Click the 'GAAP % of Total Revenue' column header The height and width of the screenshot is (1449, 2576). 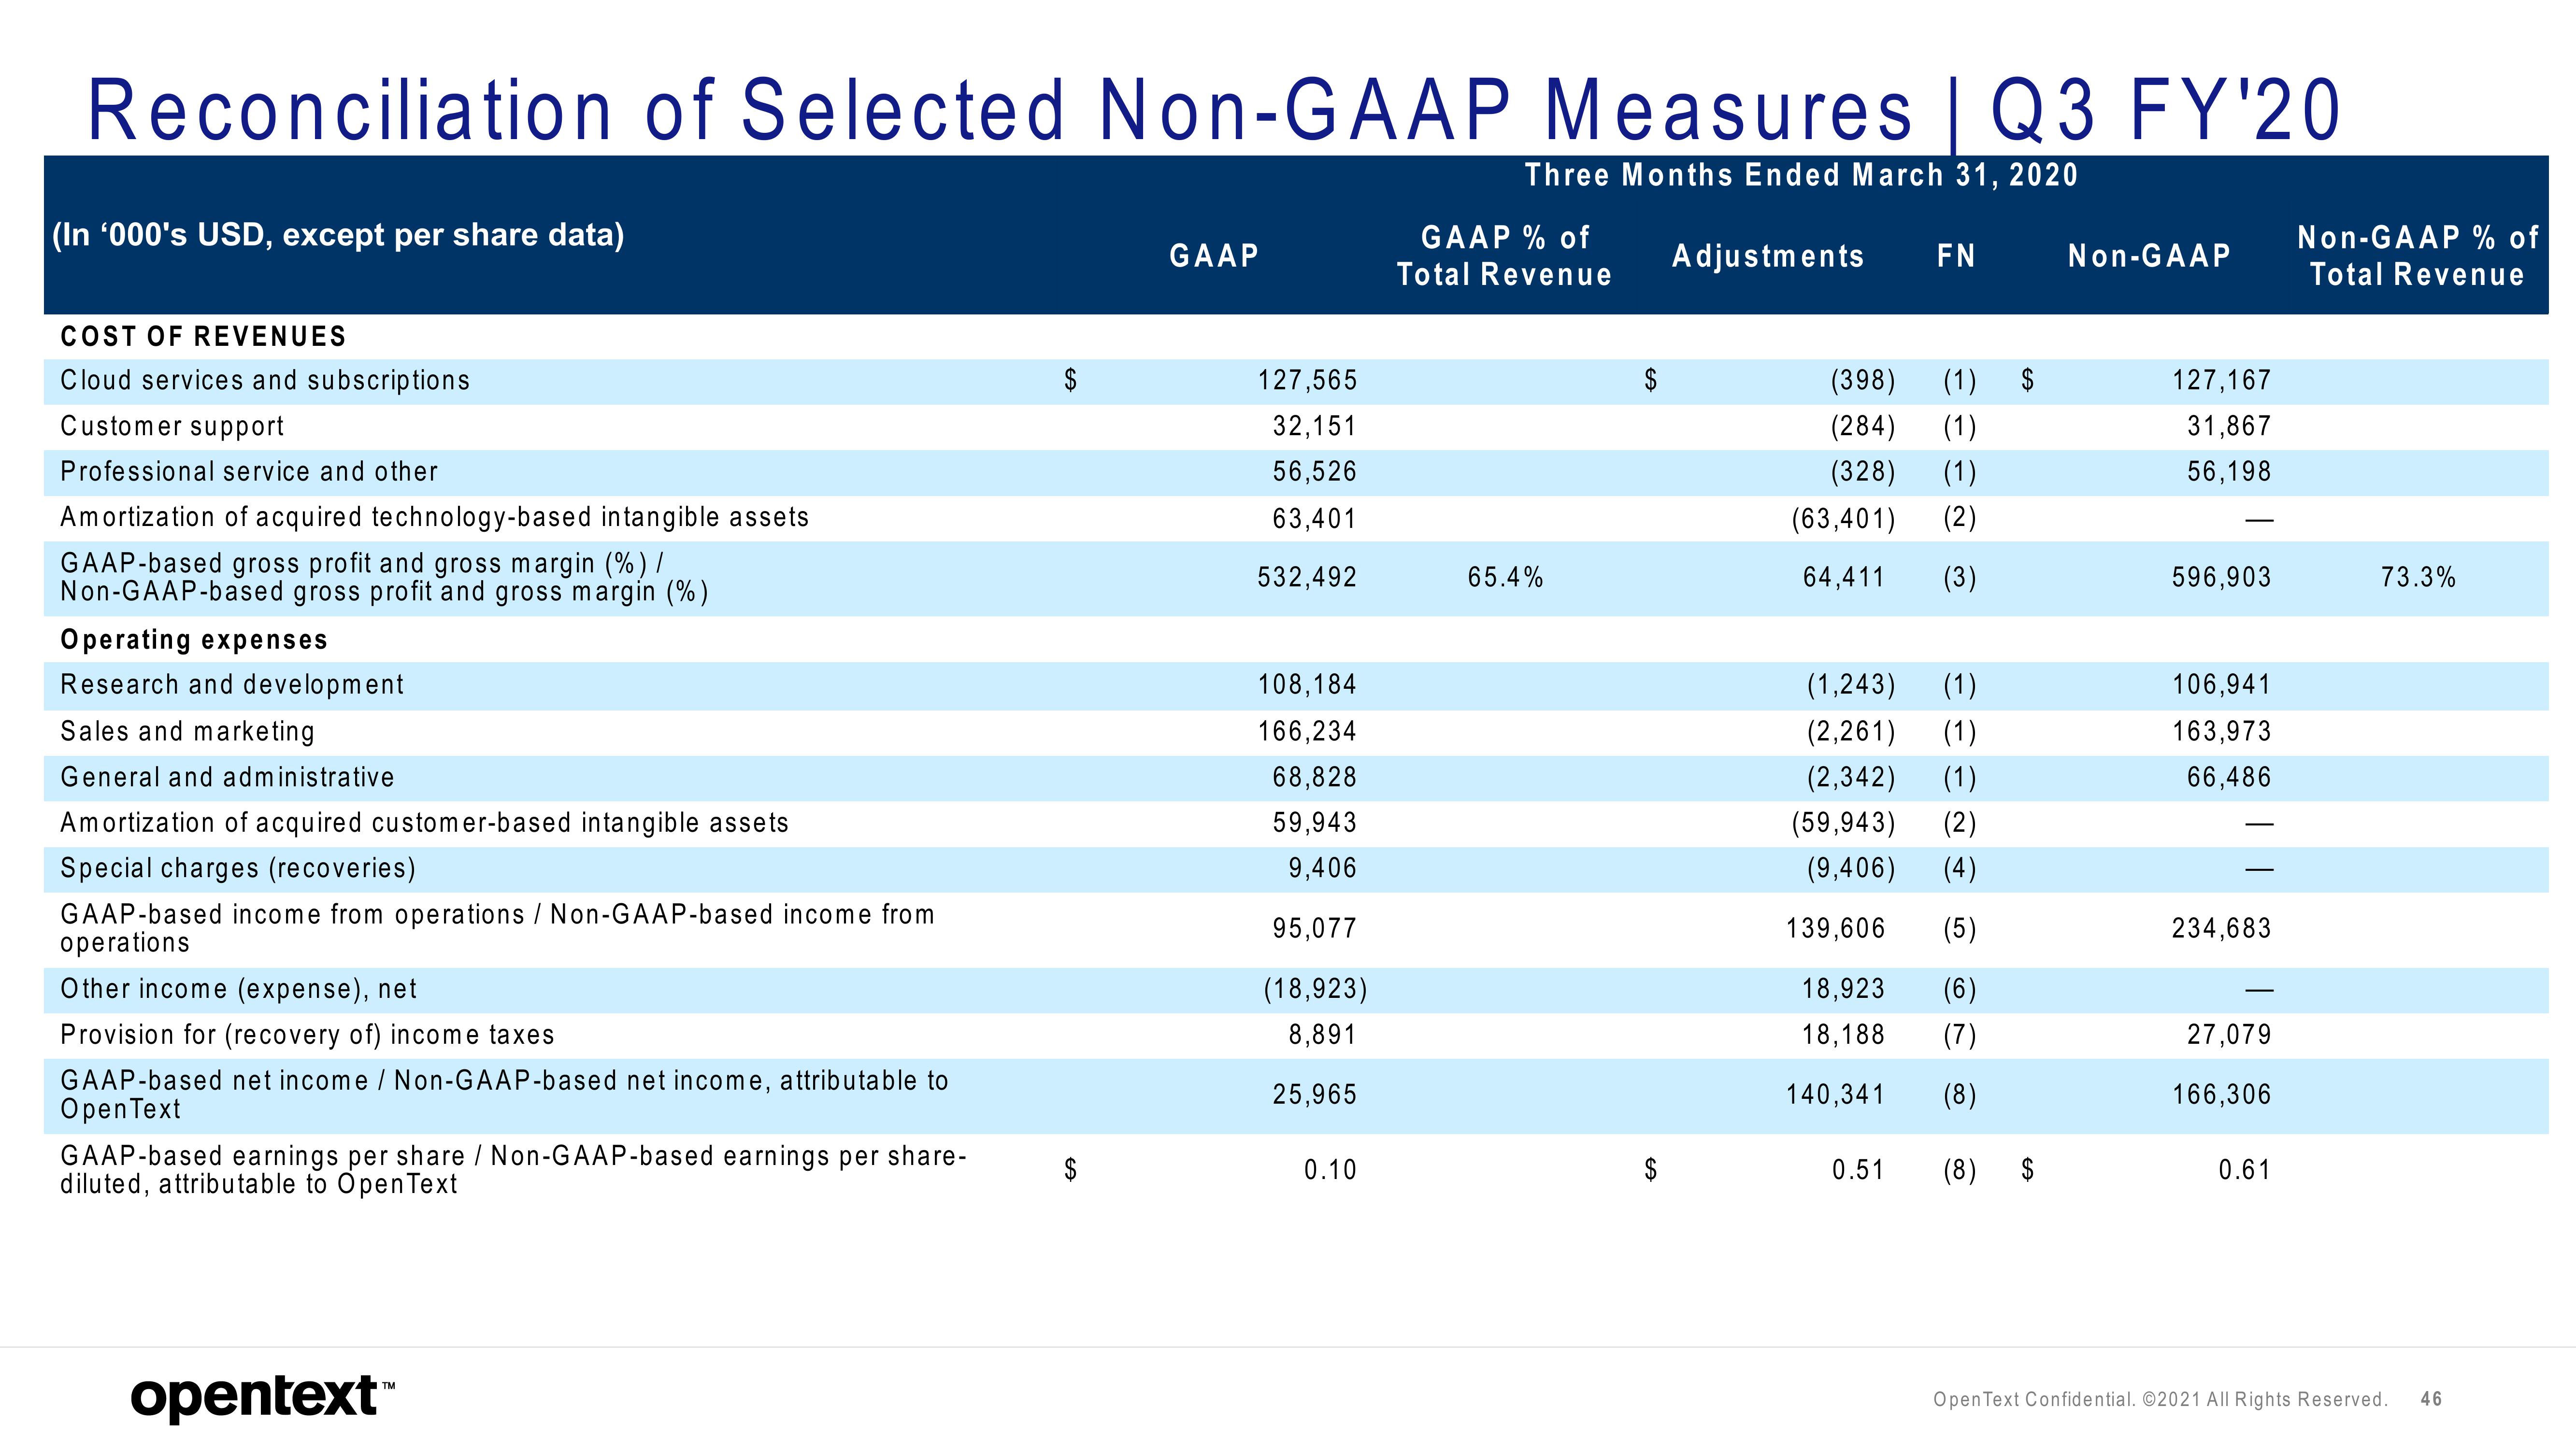(x=1504, y=256)
